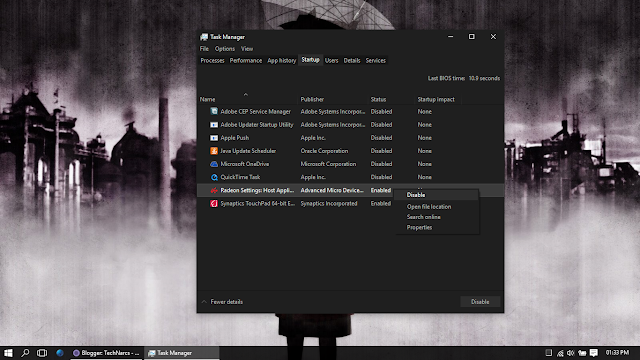Viewport: 640px width, 360px height.
Task: Open the taskbar clock showing 01:33 PM
Action: tap(617, 353)
